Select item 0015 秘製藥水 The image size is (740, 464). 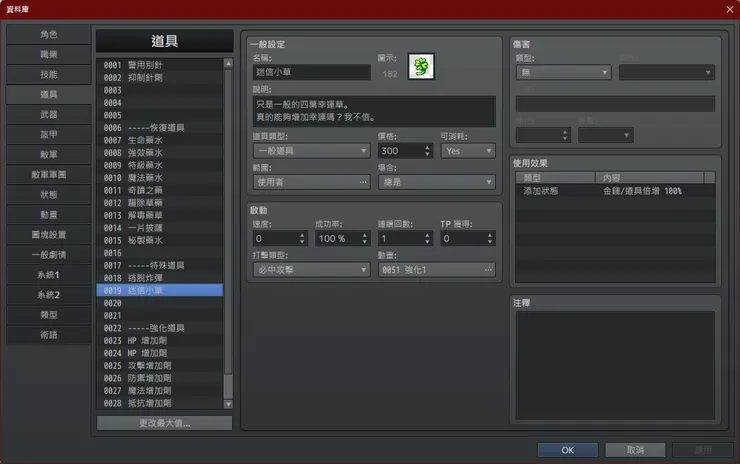160,240
